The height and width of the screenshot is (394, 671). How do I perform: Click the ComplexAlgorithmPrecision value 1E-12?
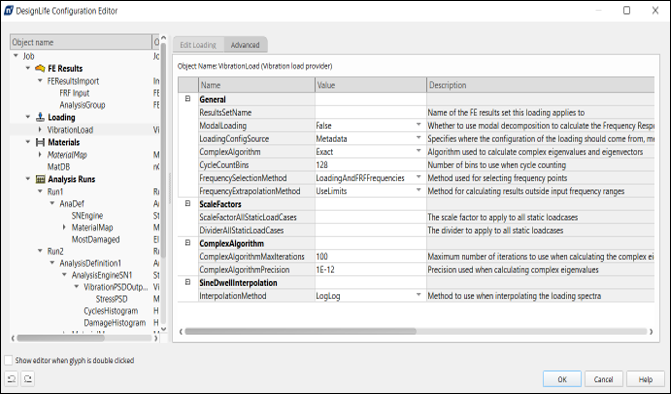370,270
